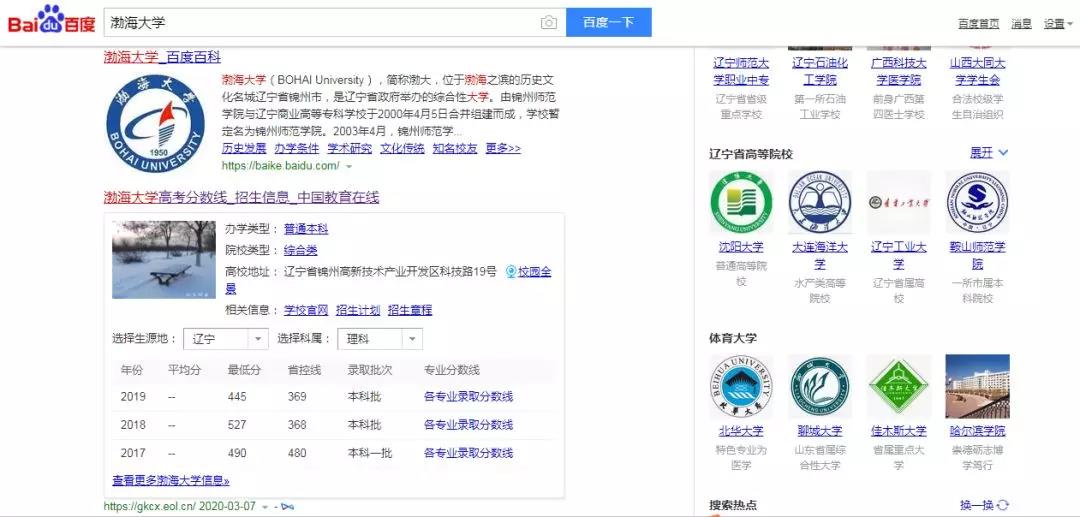This screenshot has width=1080, height=517.
Task: Click 2018 minimum score 527 cell
Action: 237,425
